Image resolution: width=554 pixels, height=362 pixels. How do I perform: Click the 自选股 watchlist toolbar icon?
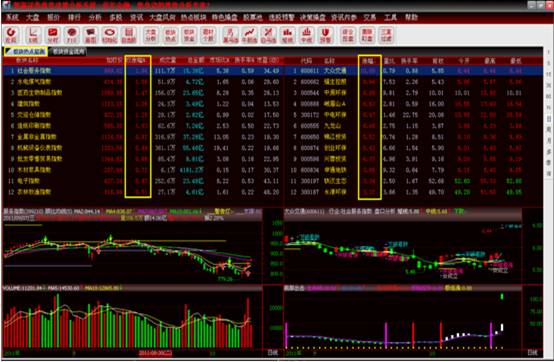(129, 35)
